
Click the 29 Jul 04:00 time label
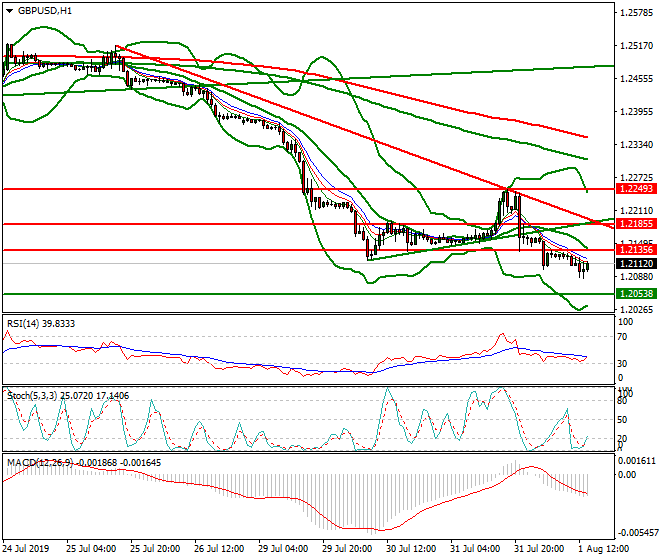click(283, 549)
